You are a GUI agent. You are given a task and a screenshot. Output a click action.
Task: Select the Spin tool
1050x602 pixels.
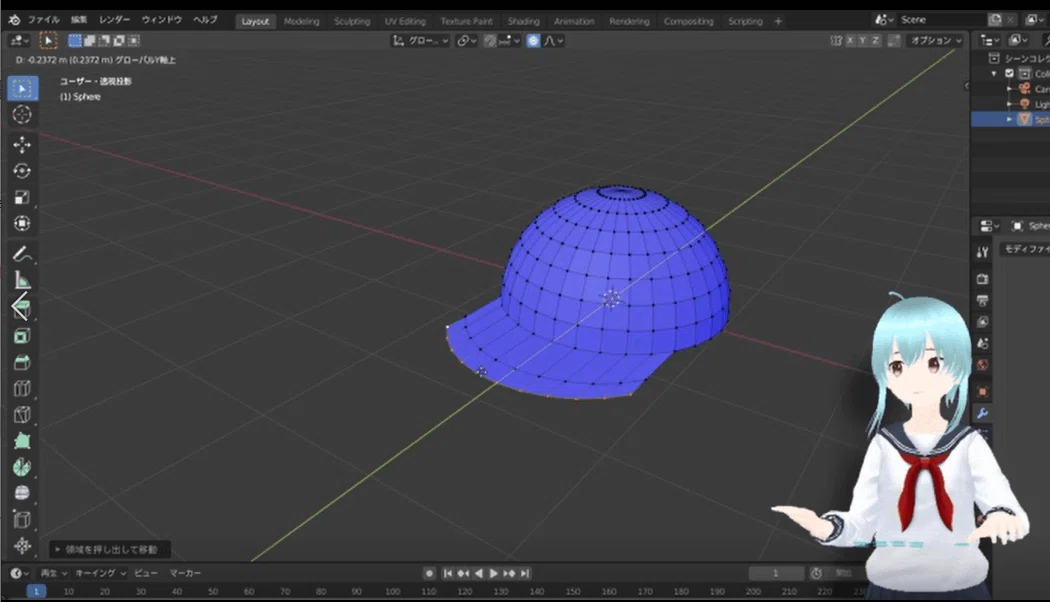point(22,467)
